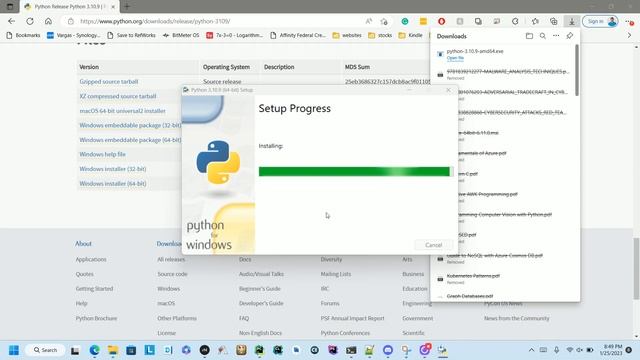Open the About footer heading

click(x=83, y=244)
